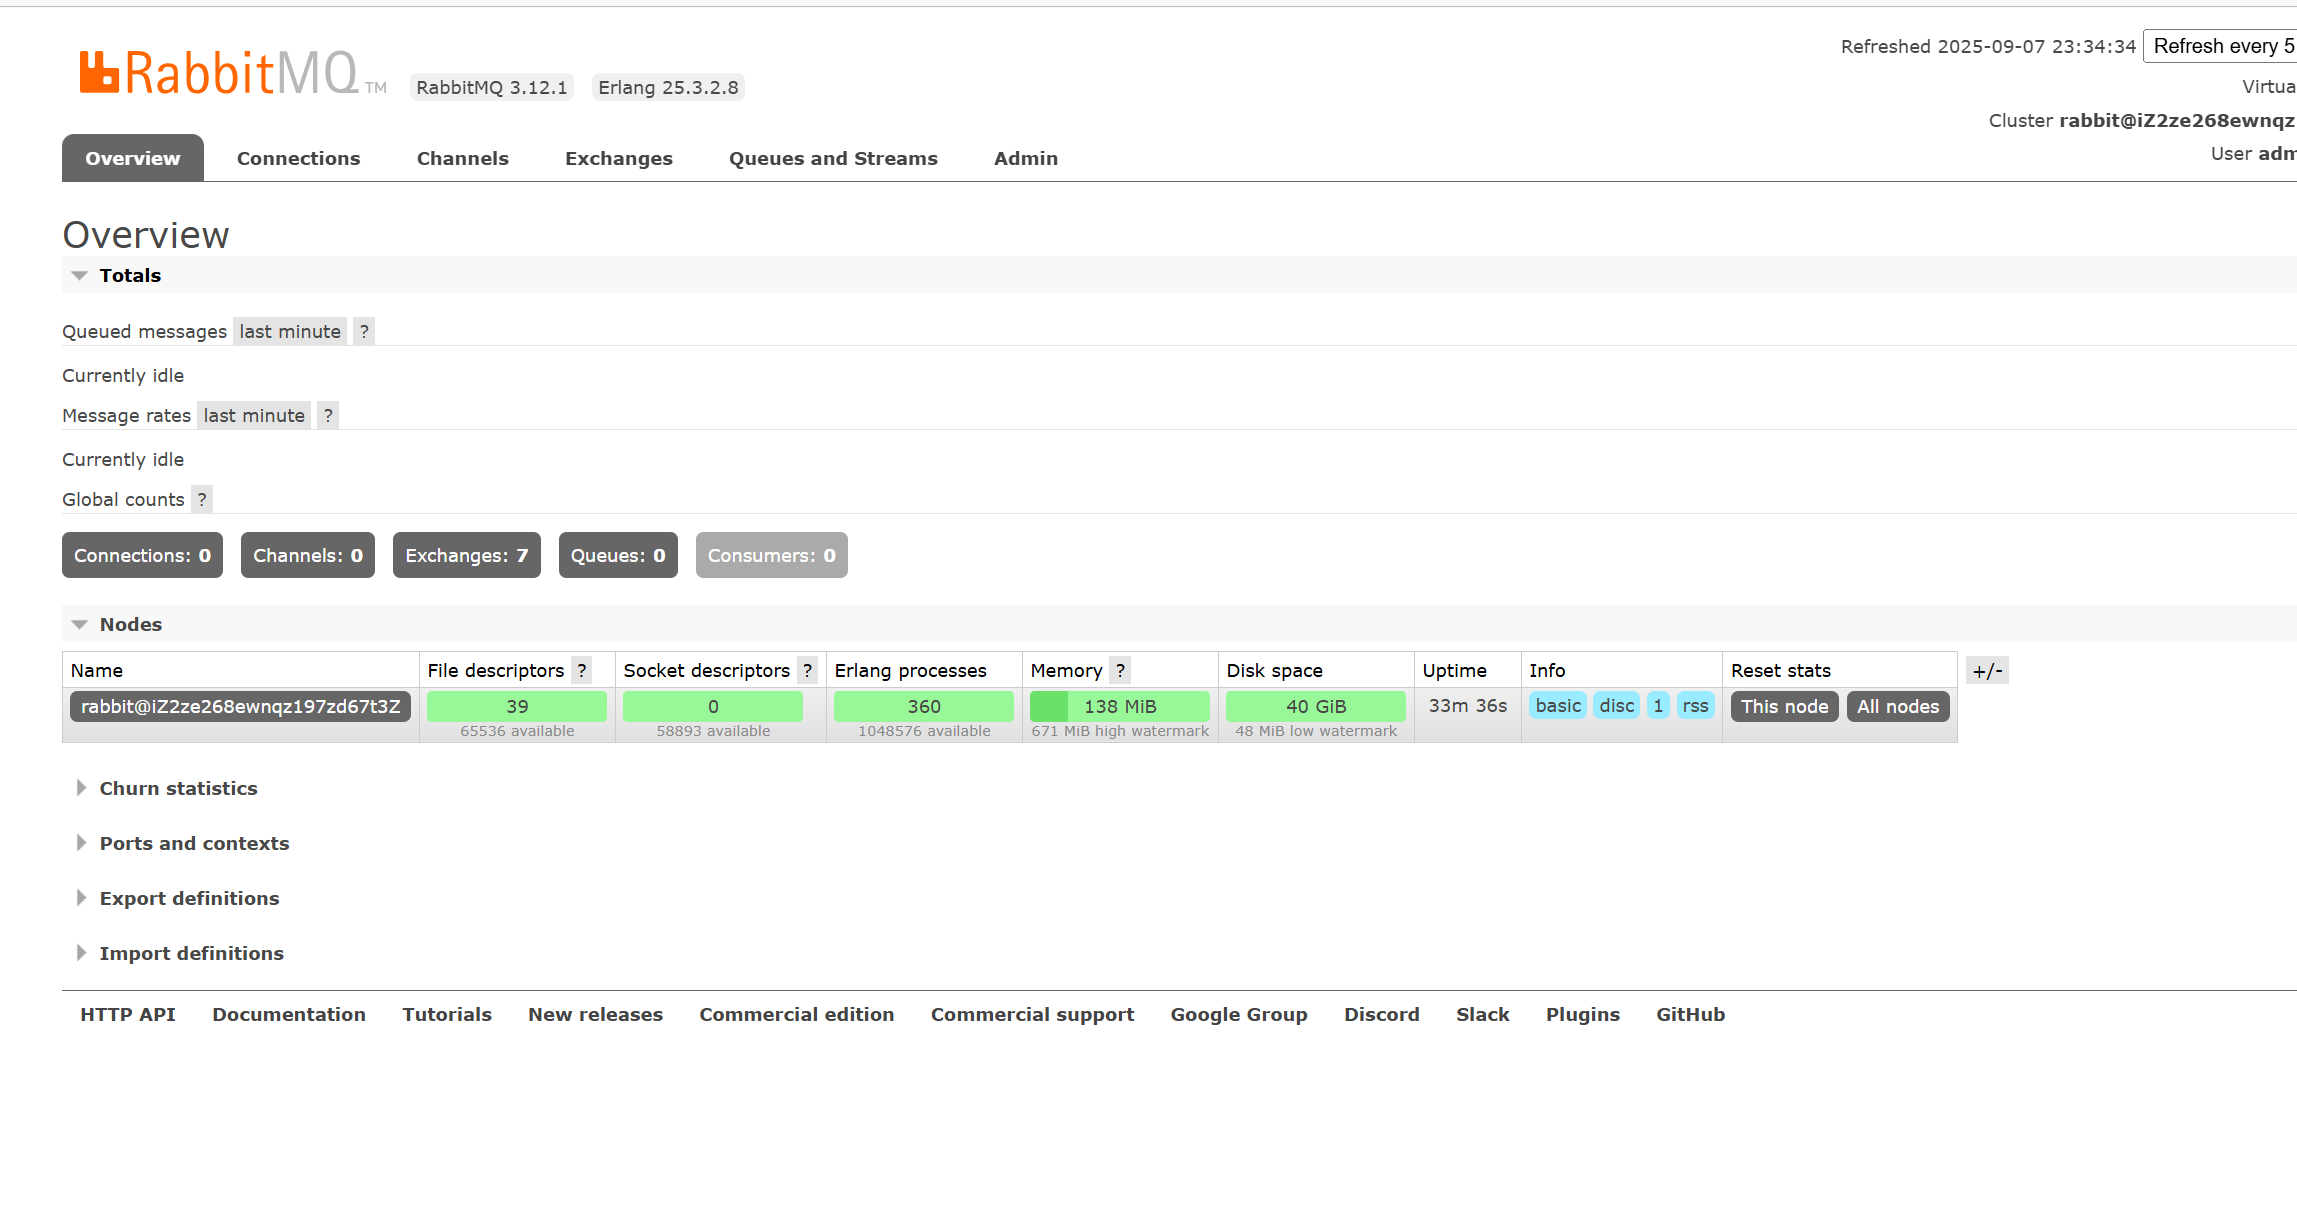Switch to the Exchanges tab
The image size is (2297, 1226).
(x=619, y=158)
